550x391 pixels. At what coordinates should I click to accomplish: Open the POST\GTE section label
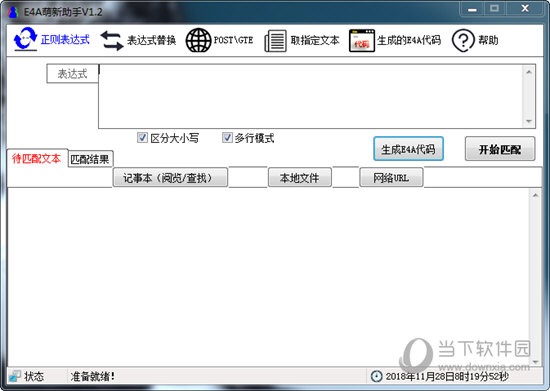[233, 40]
